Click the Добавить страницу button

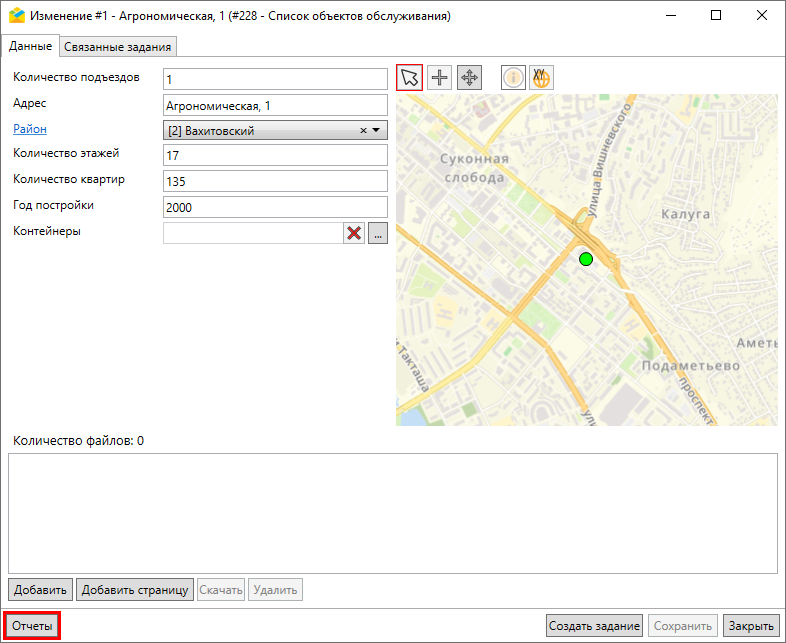point(135,590)
